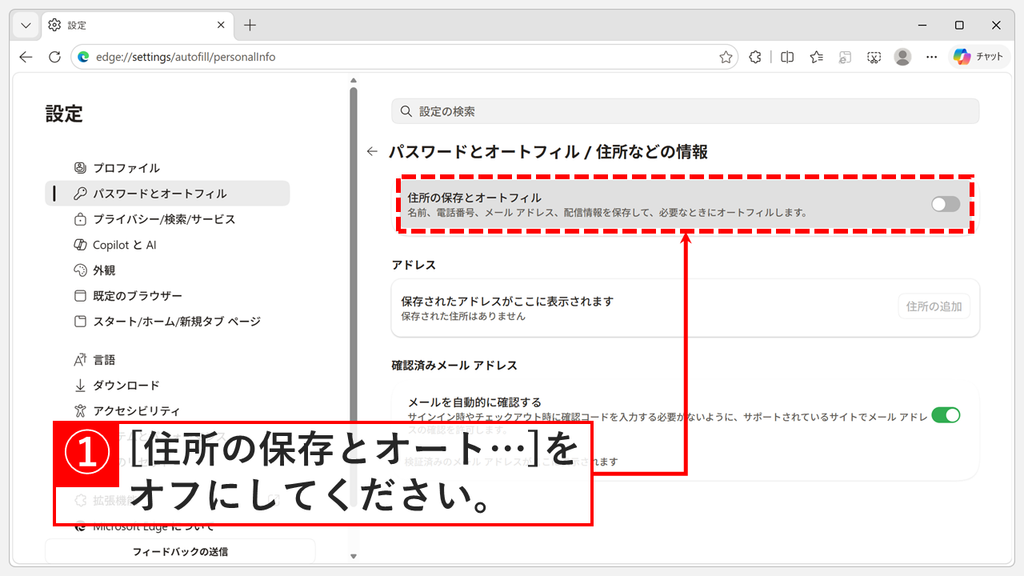Select the 設定 browser tab
Image resolution: width=1024 pixels, height=576 pixels.
point(138,25)
